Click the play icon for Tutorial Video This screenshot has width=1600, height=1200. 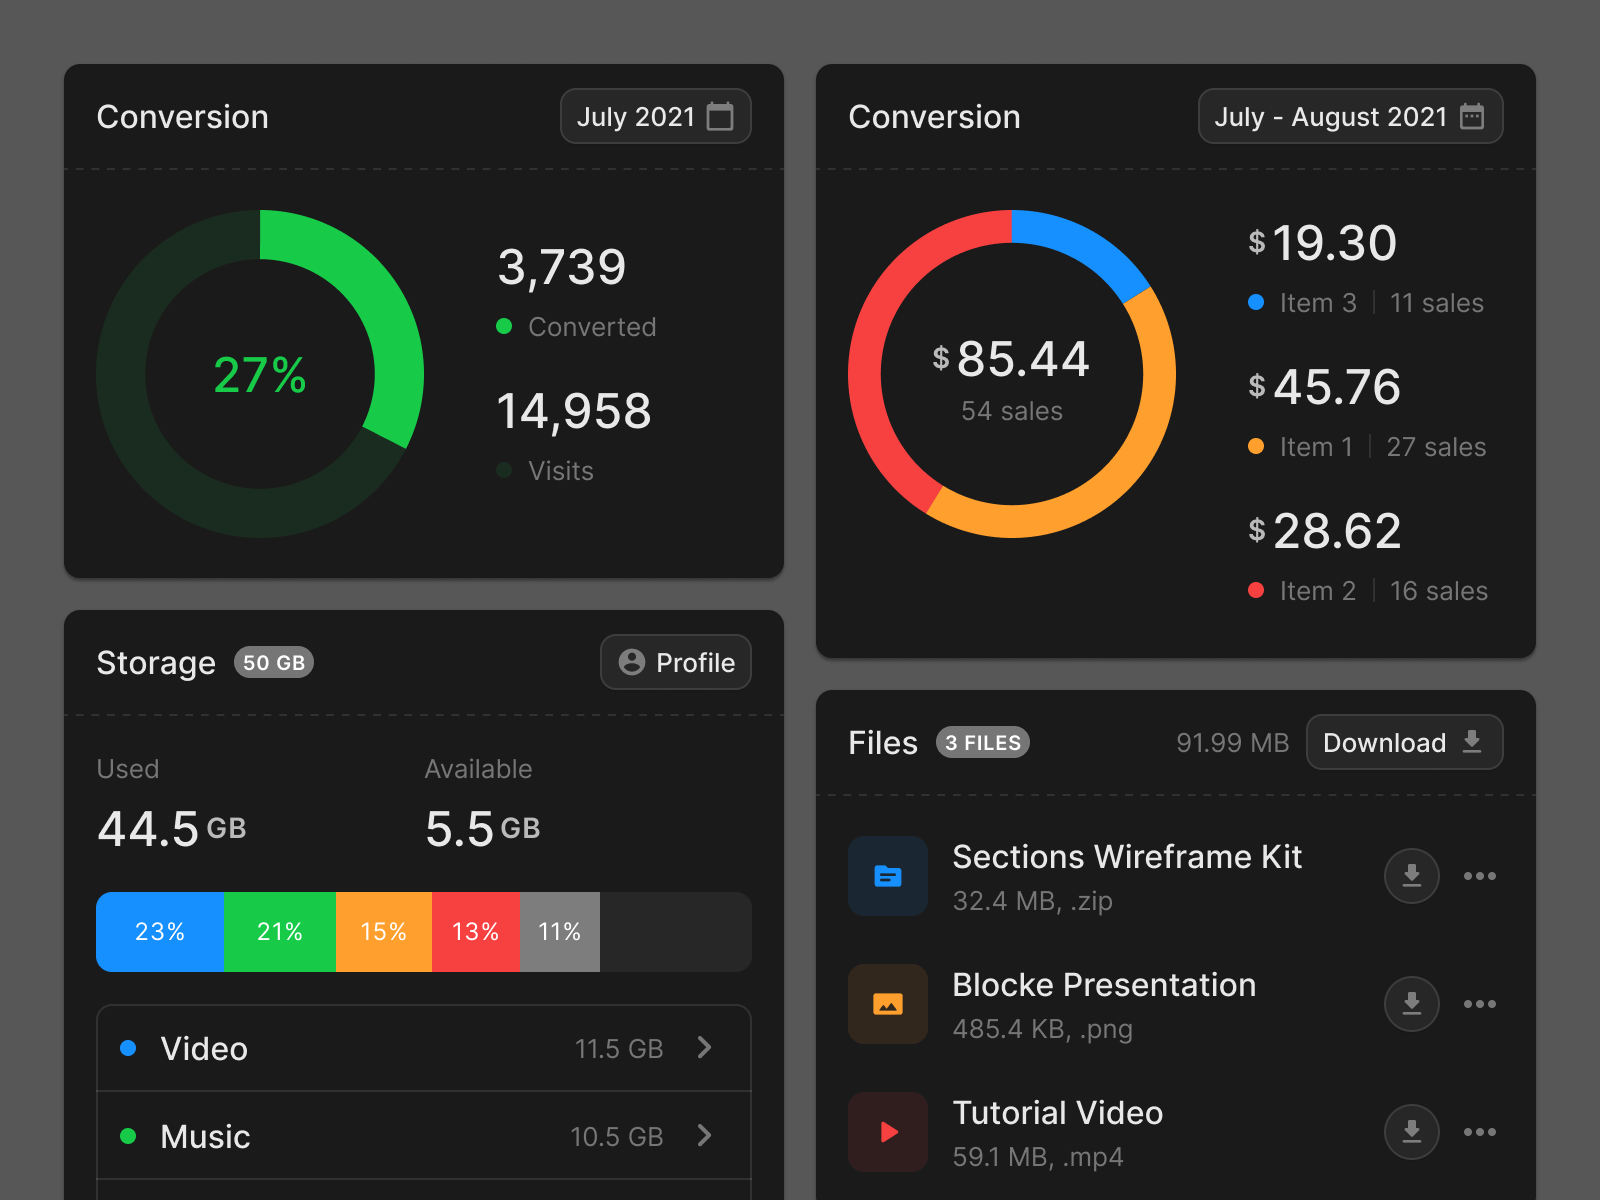[888, 1133]
